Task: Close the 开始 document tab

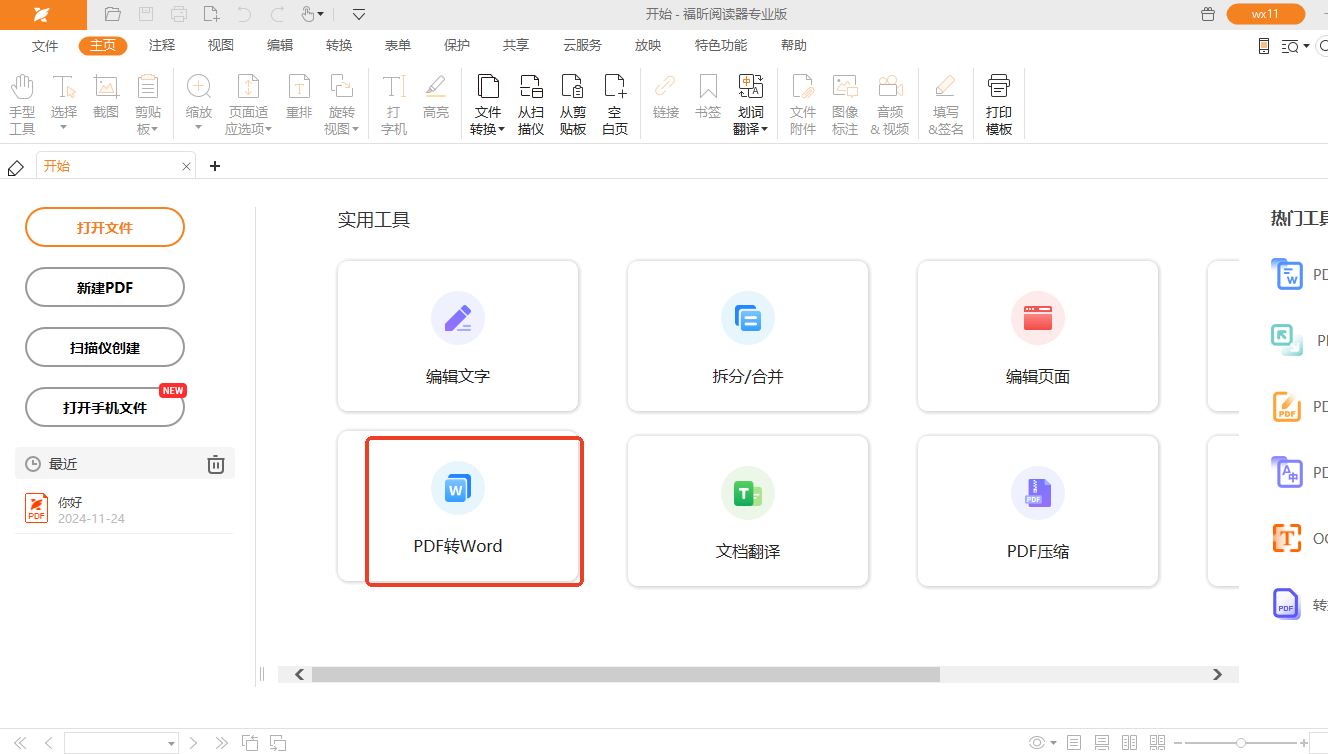Action: click(x=186, y=167)
